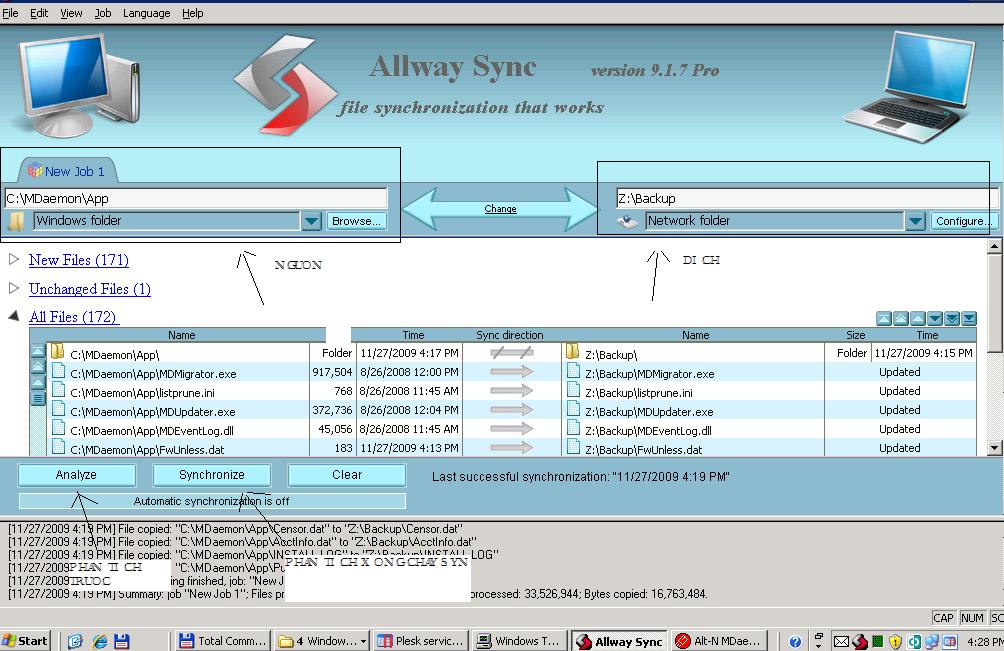Click sync direction arrow for MDMigrator.exe row
The height and width of the screenshot is (651, 1004).
(x=512, y=372)
